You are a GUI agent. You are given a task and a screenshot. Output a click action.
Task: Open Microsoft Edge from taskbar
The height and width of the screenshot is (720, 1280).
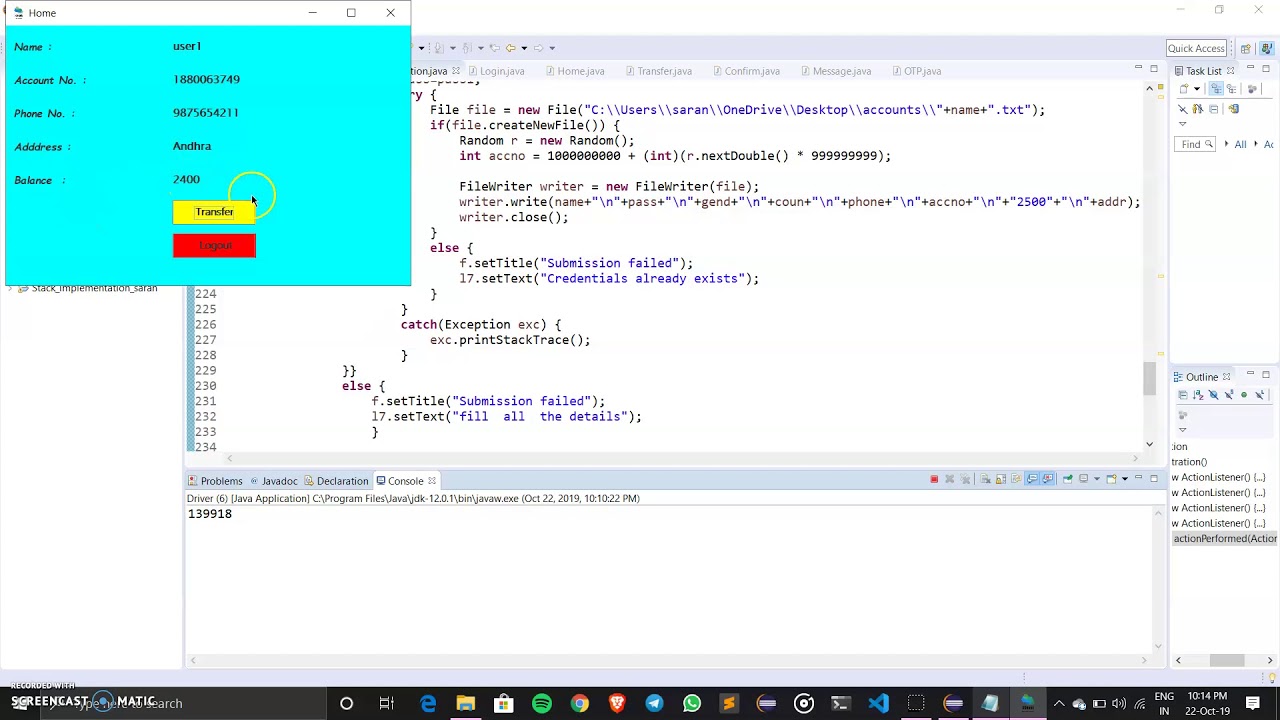[428, 704]
